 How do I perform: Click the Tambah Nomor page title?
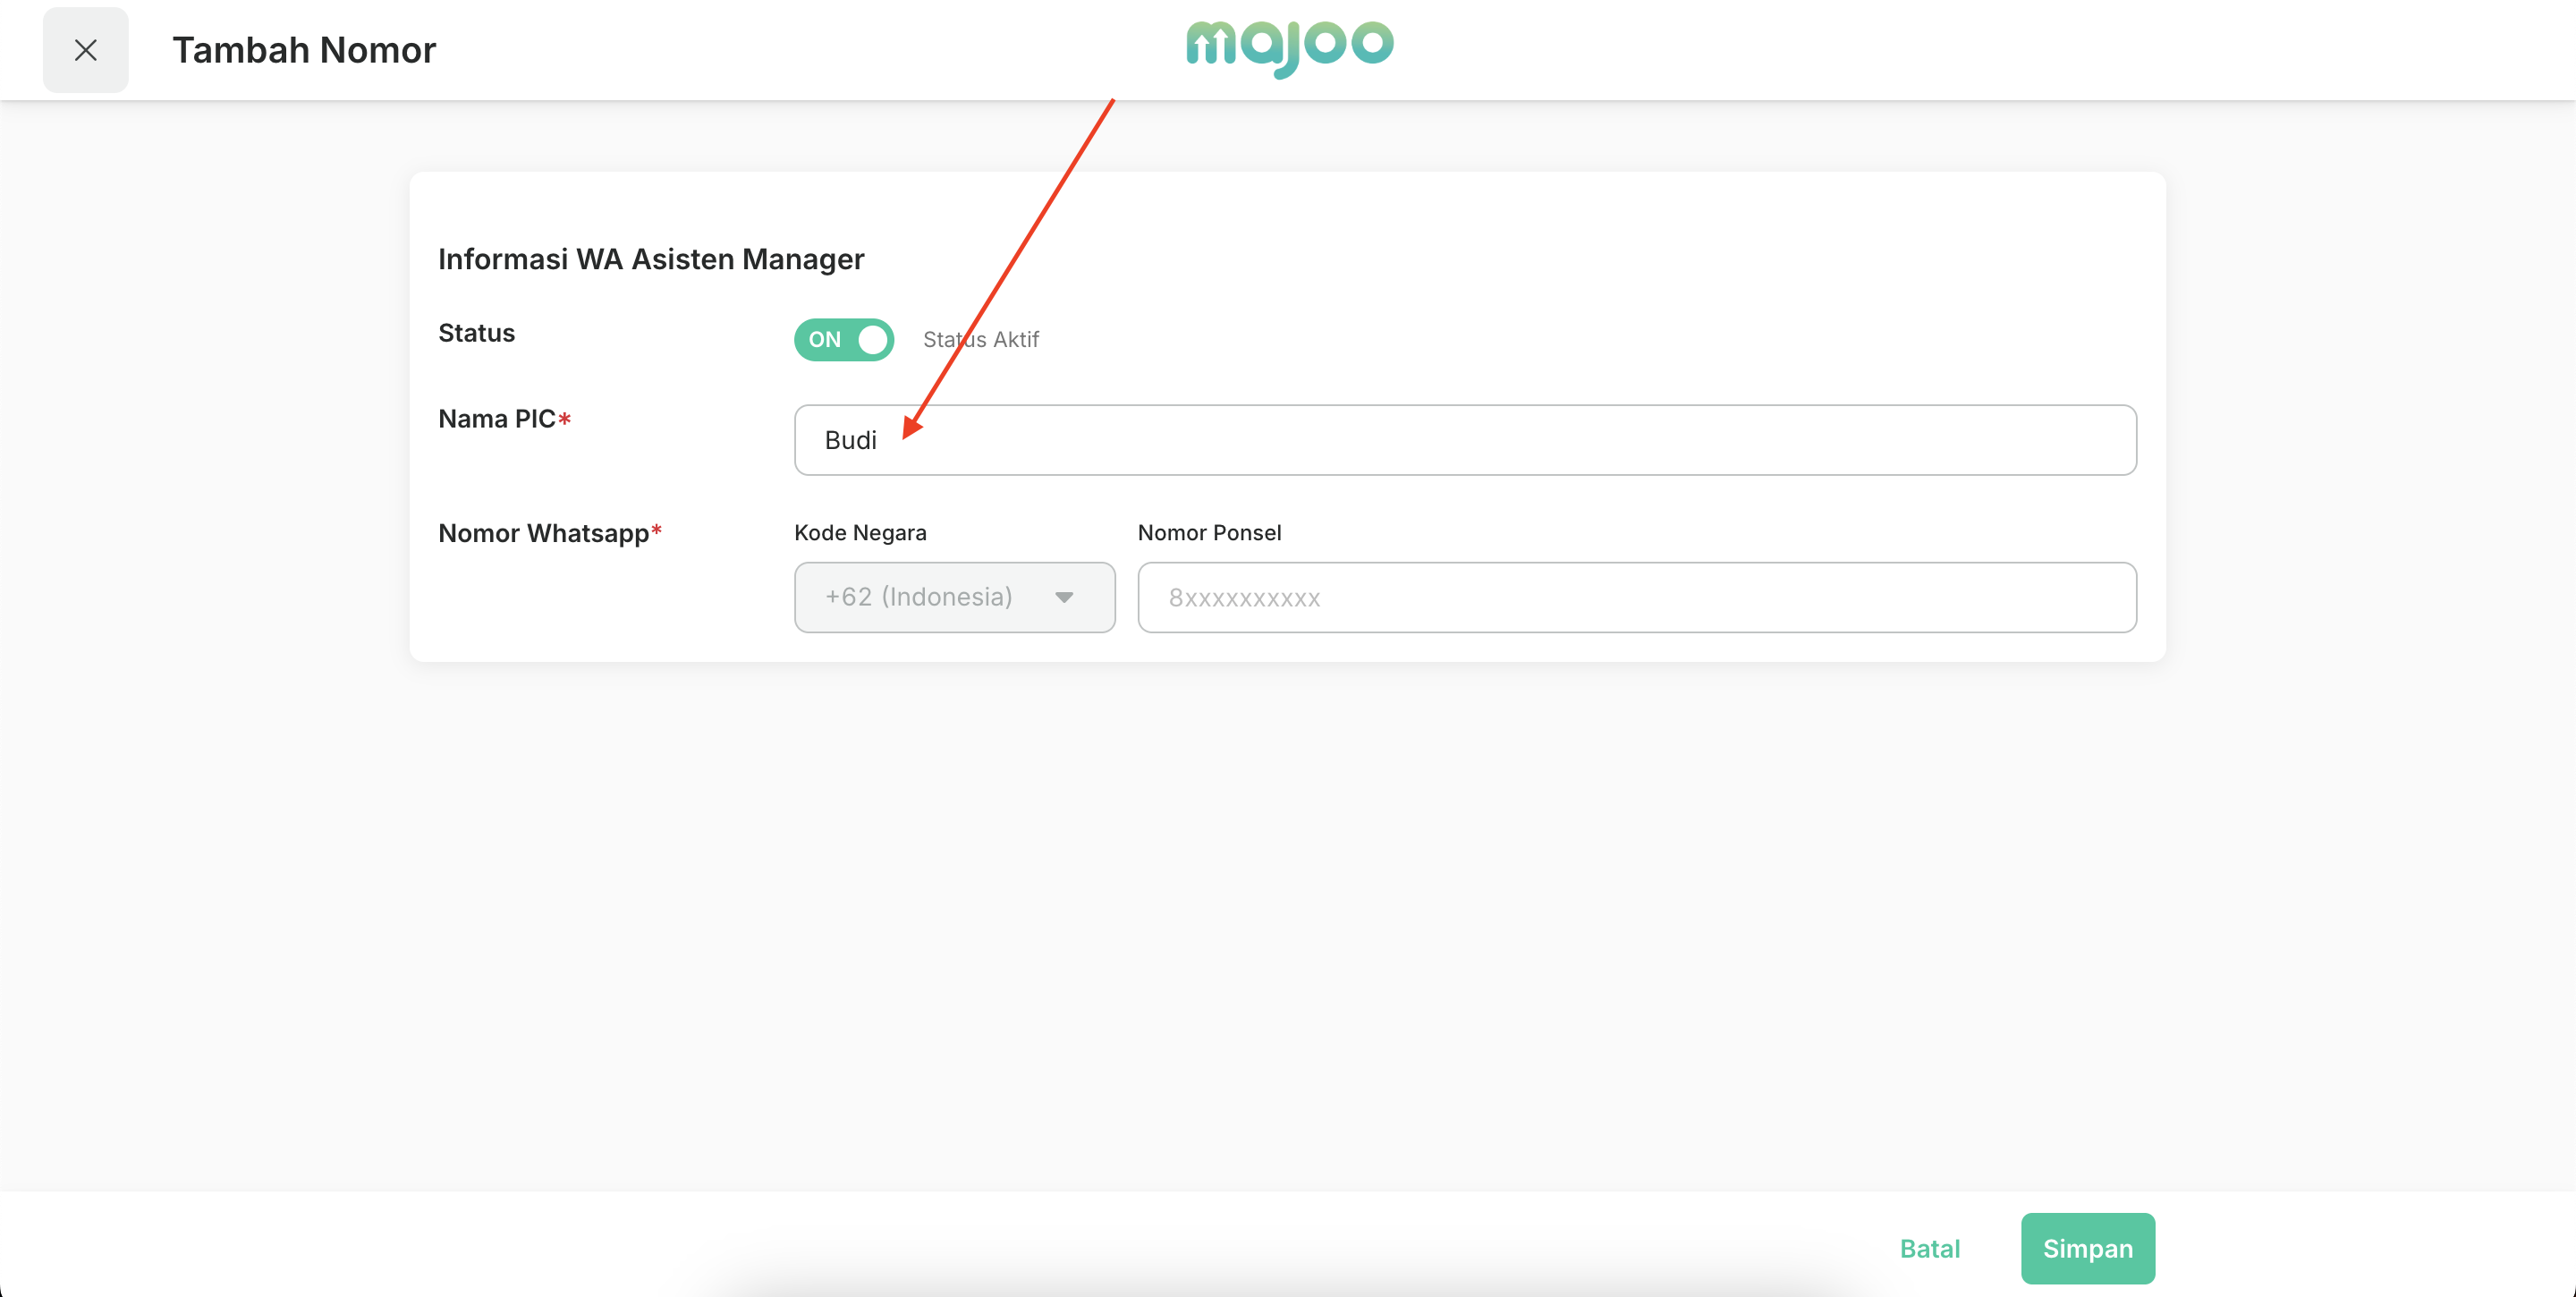pos(304,50)
